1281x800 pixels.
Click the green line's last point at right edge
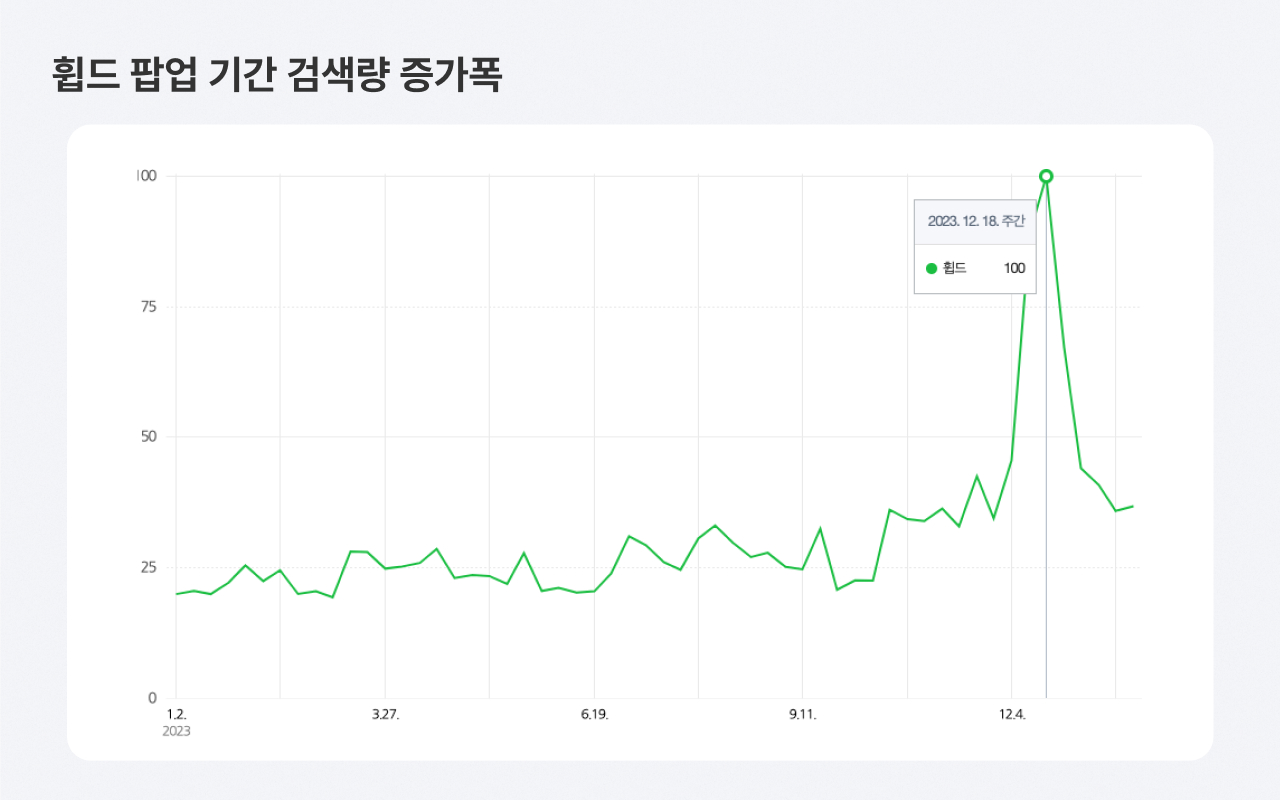click(x=1133, y=506)
